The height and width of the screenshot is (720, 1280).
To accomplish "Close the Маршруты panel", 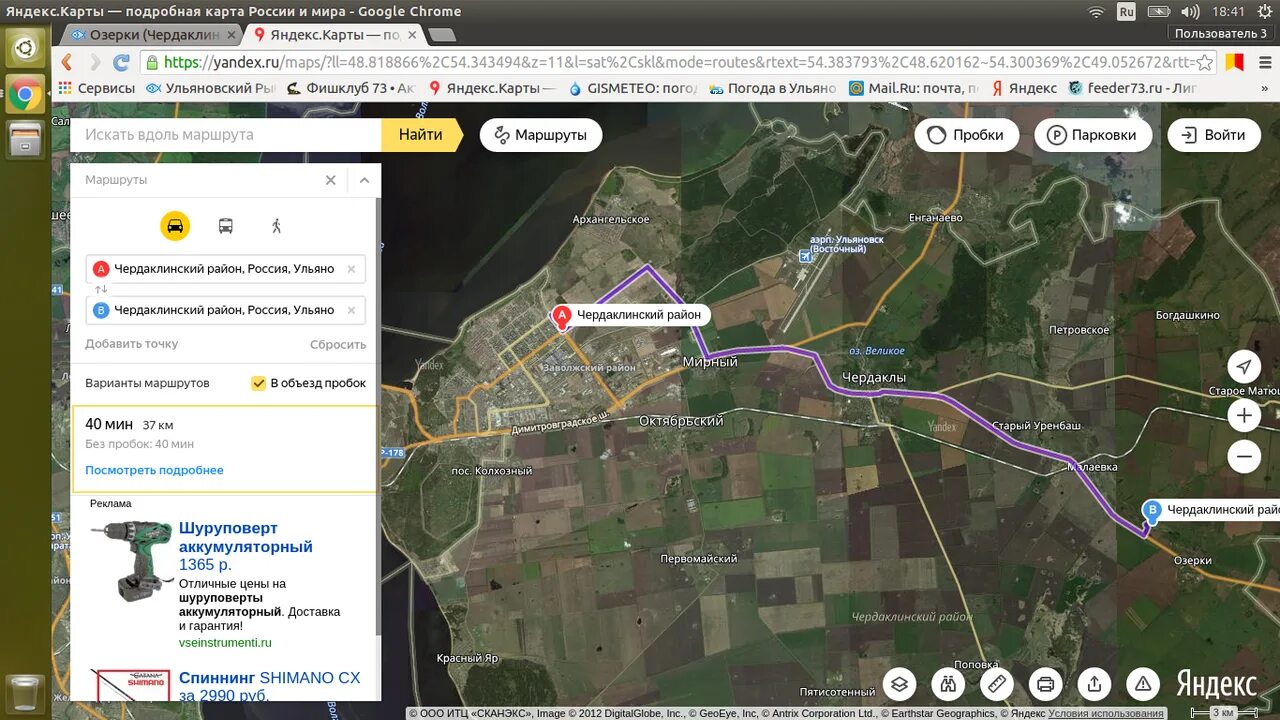I will point(331,180).
